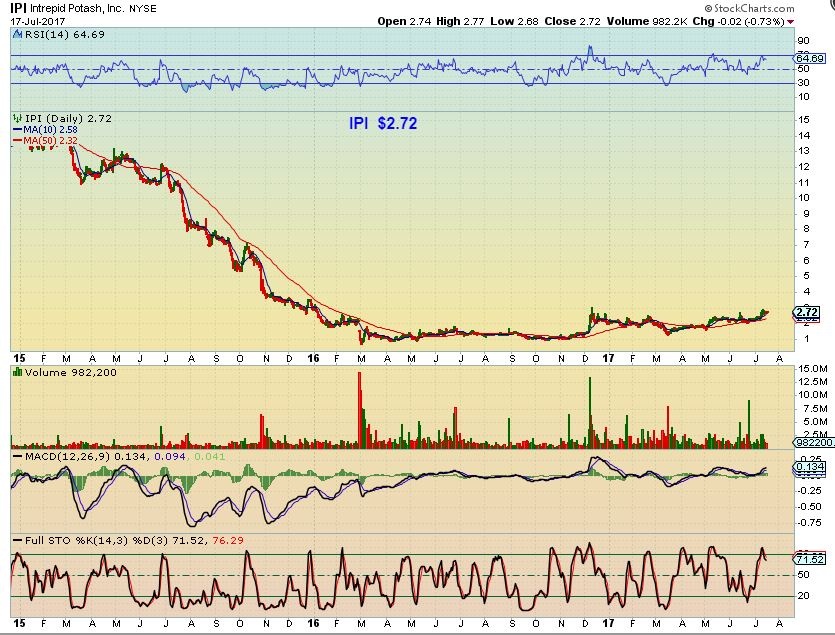Image resolution: width=835 pixels, height=635 pixels.
Task: Click the RSI(14) indicator legend icon
Action: click(14, 32)
